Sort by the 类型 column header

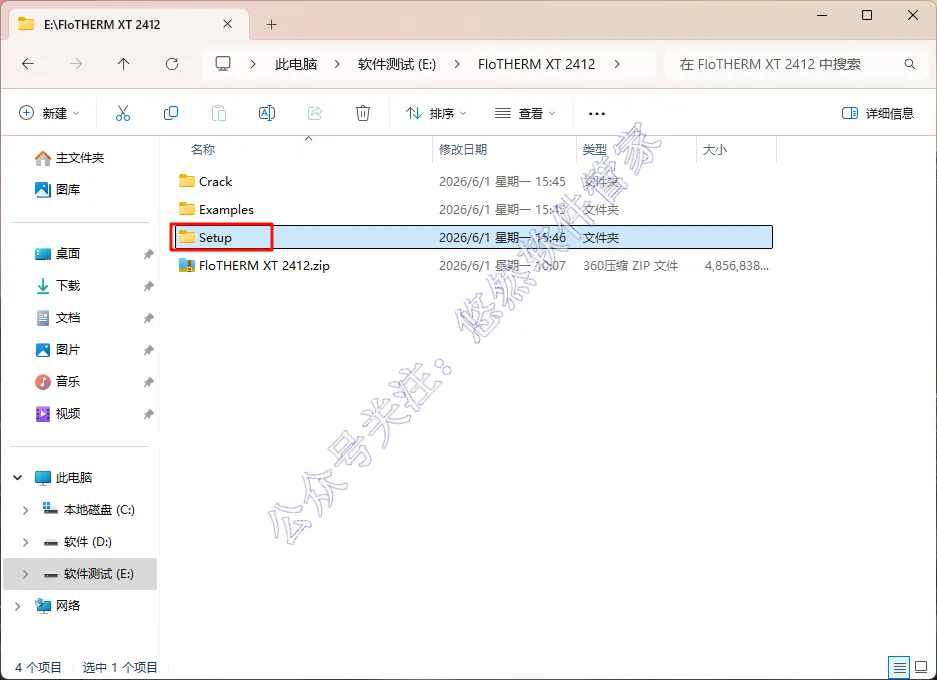click(595, 149)
